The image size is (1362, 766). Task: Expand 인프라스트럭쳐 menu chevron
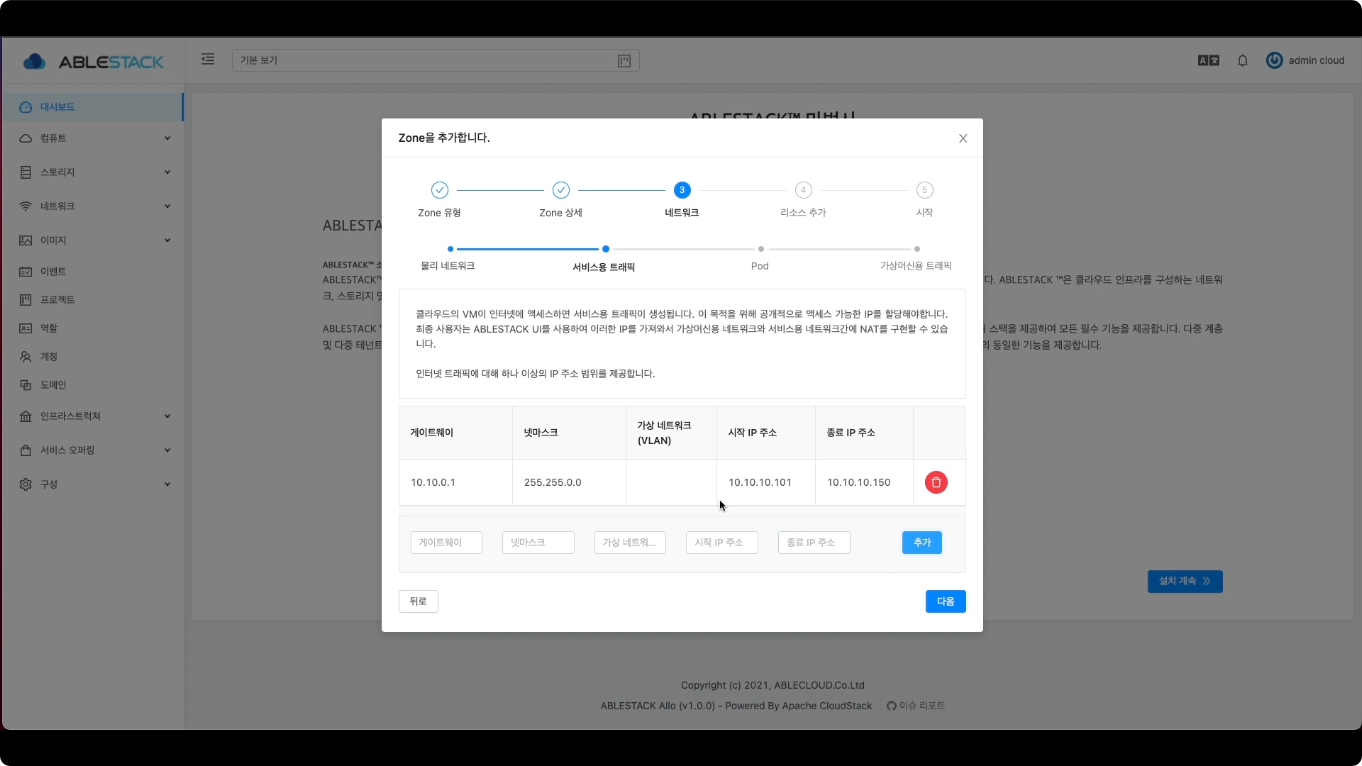(x=167, y=416)
